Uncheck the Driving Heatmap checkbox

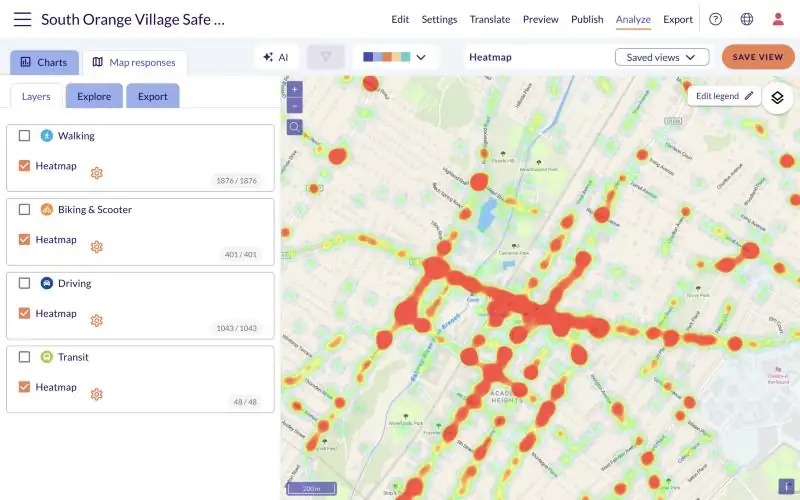tap(24, 313)
